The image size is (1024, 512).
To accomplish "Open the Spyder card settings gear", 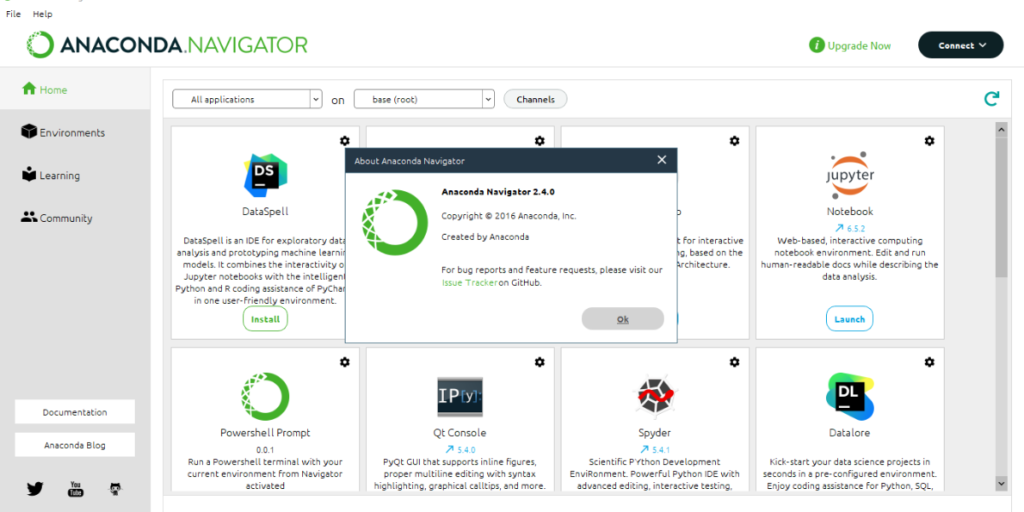I will [x=735, y=362].
